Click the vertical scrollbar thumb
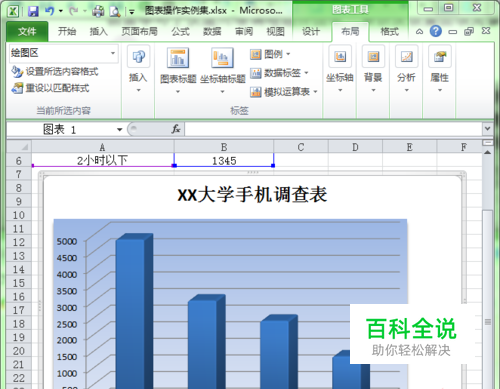Screen dimensions: 500x389 coord(488,300)
